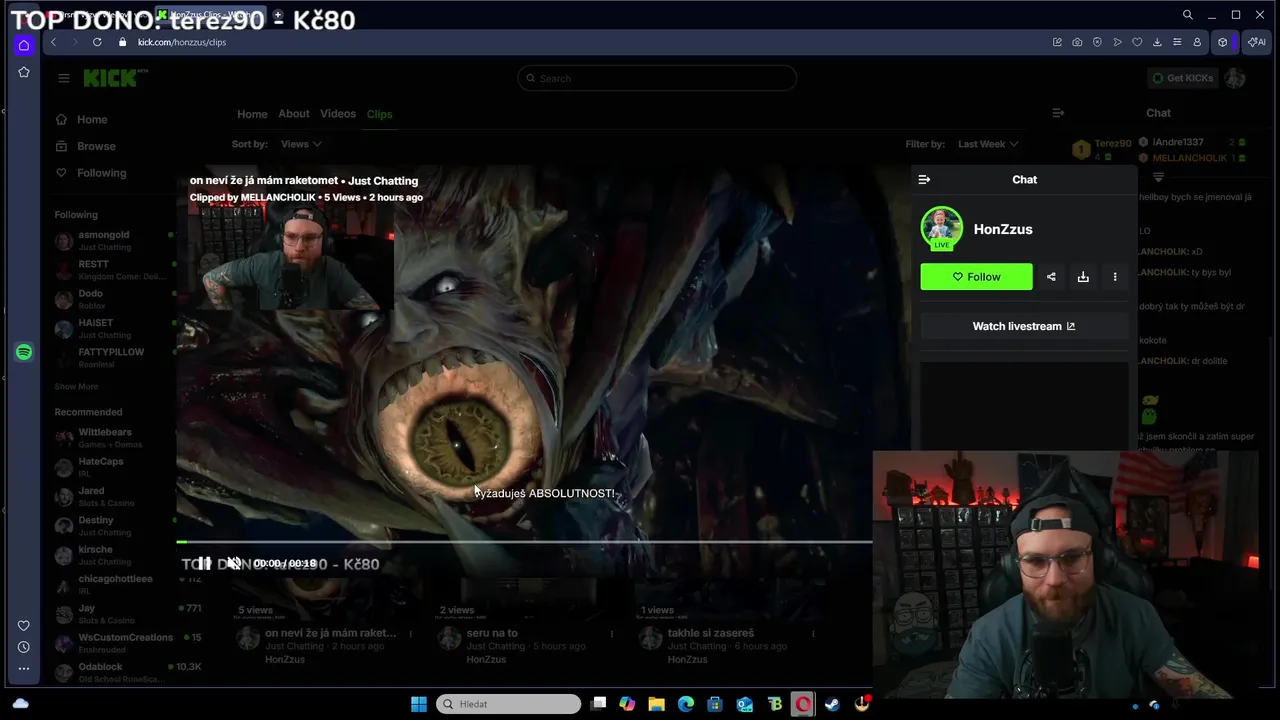
Task: Open Browse in Kick sidebar
Action: point(96,146)
